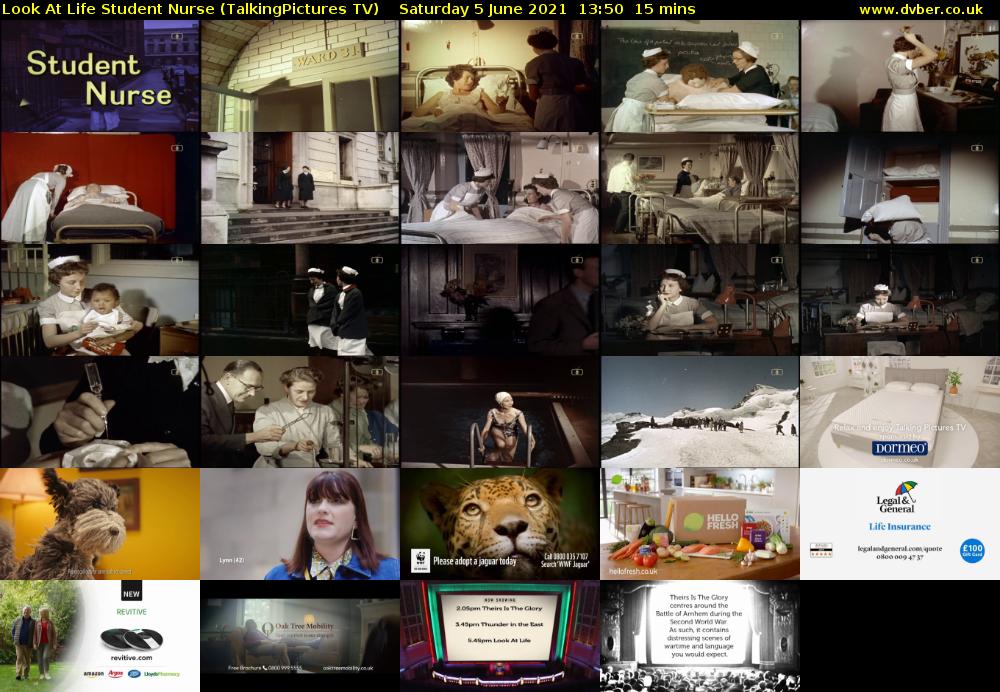This screenshot has width=1000, height=692.
Task: Open the Legal & General Life Insurance thumbnail
Action: point(900,524)
